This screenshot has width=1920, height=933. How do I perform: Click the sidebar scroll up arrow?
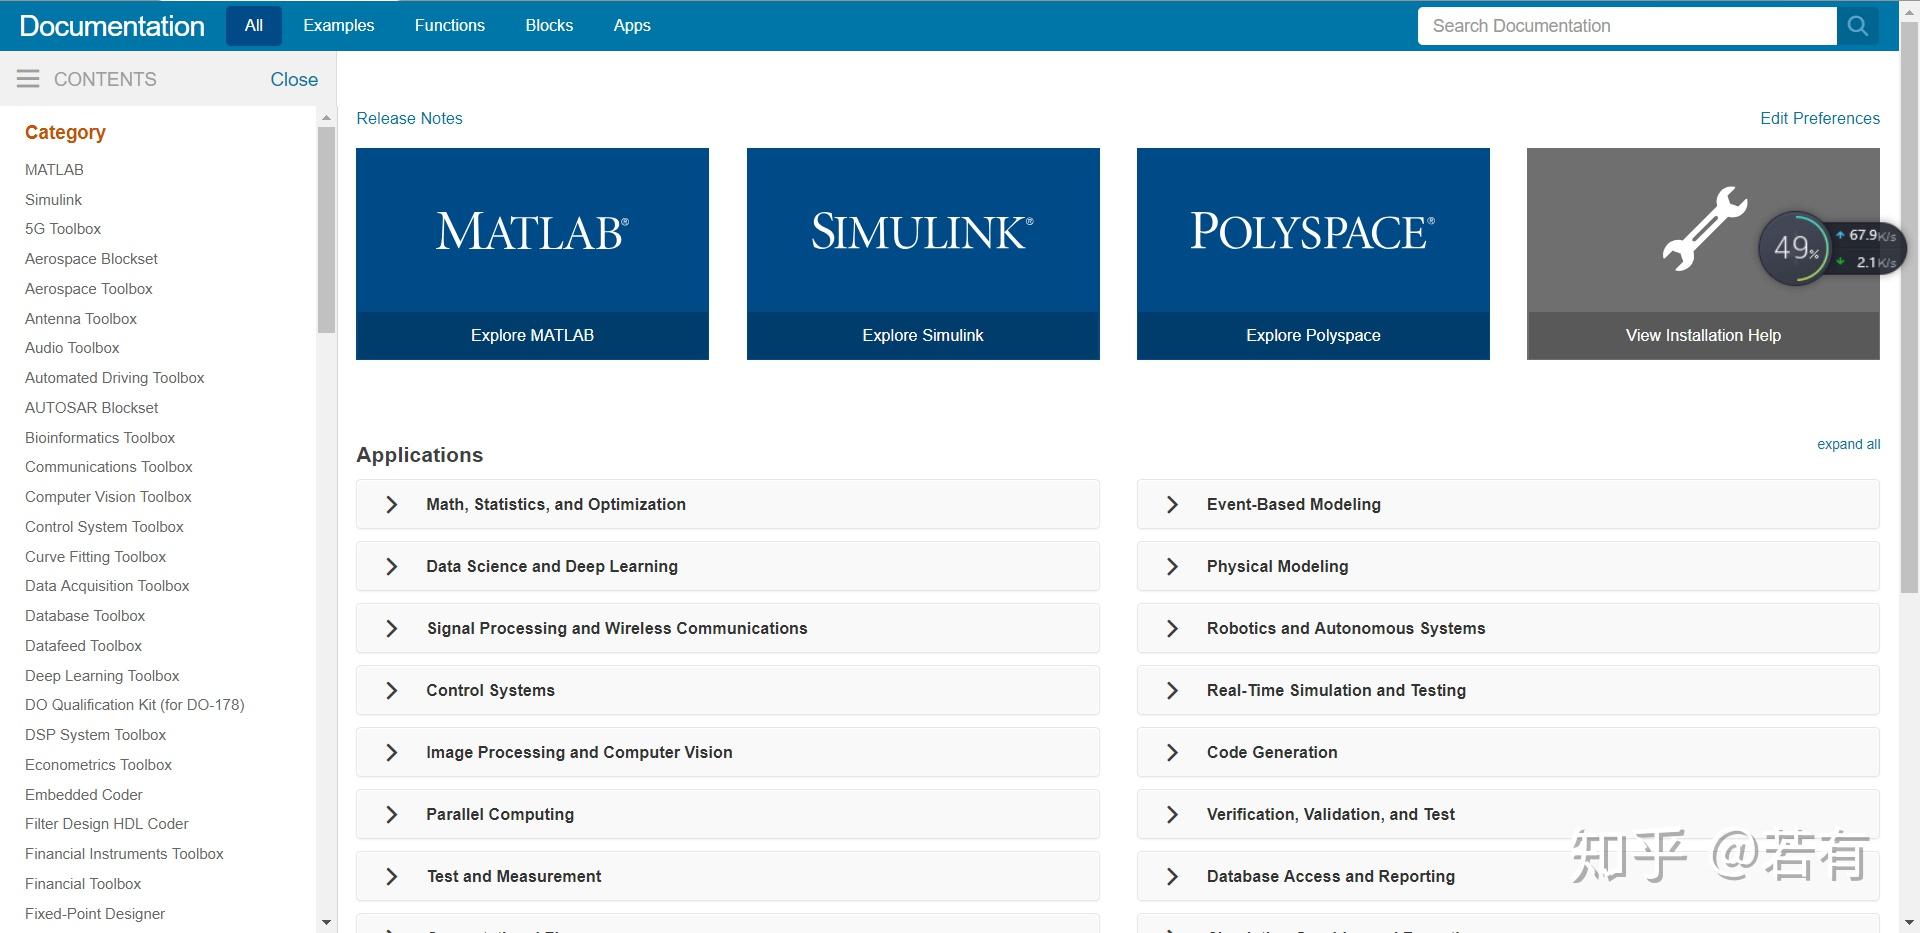tap(326, 118)
